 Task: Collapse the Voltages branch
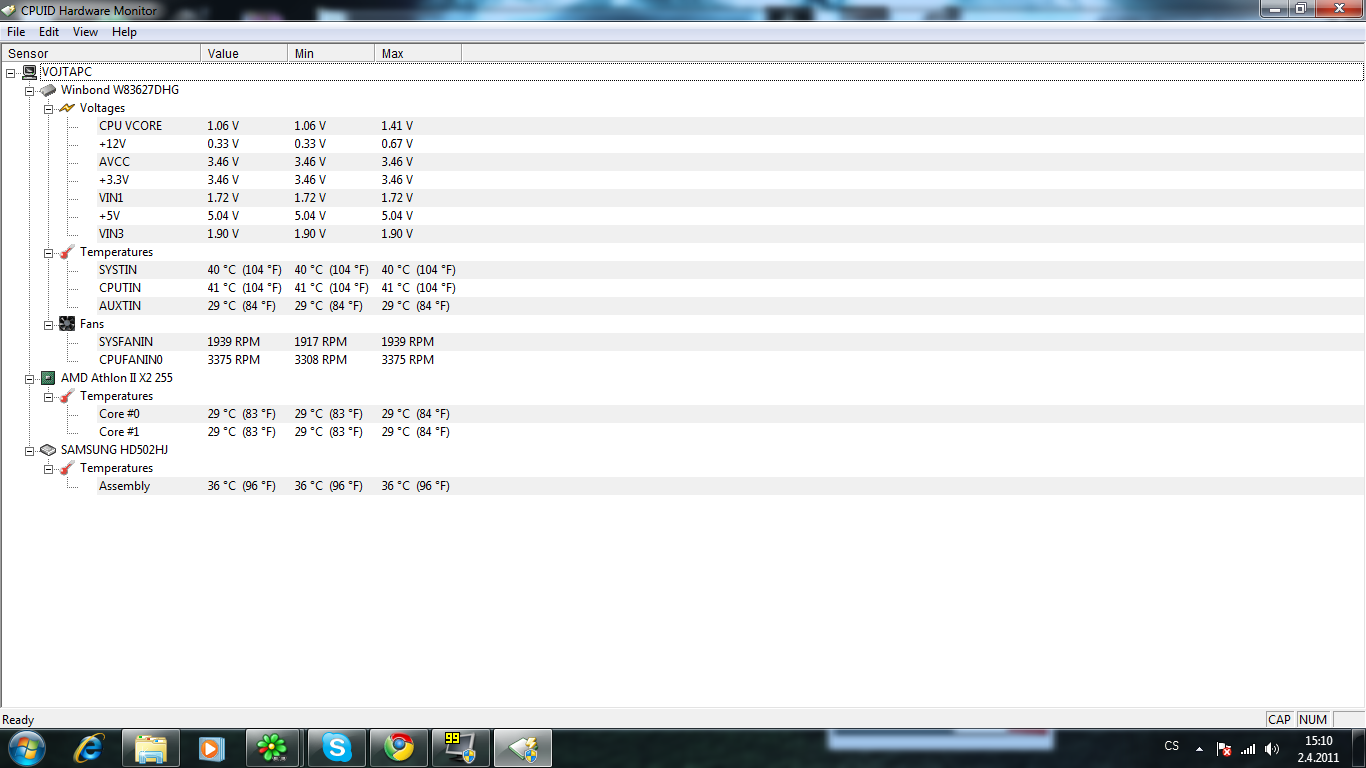(x=49, y=108)
